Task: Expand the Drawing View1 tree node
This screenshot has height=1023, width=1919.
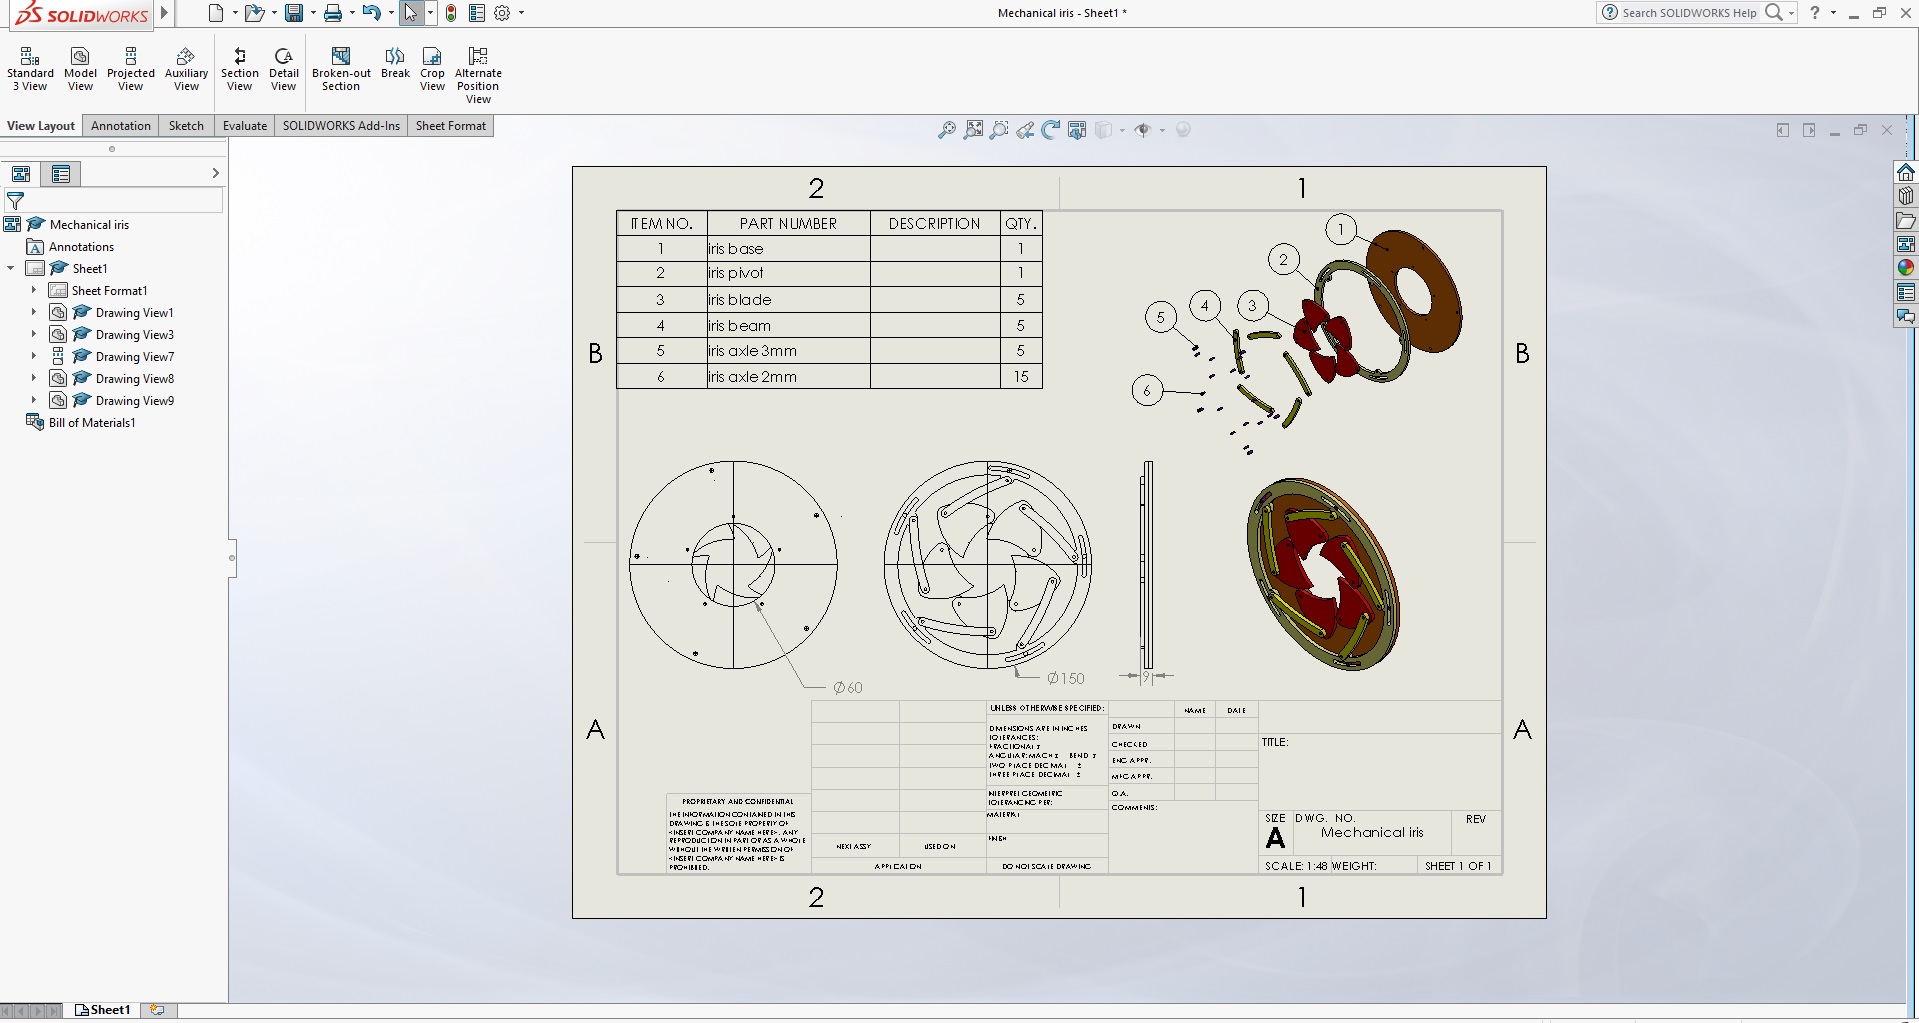Action: [x=34, y=312]
